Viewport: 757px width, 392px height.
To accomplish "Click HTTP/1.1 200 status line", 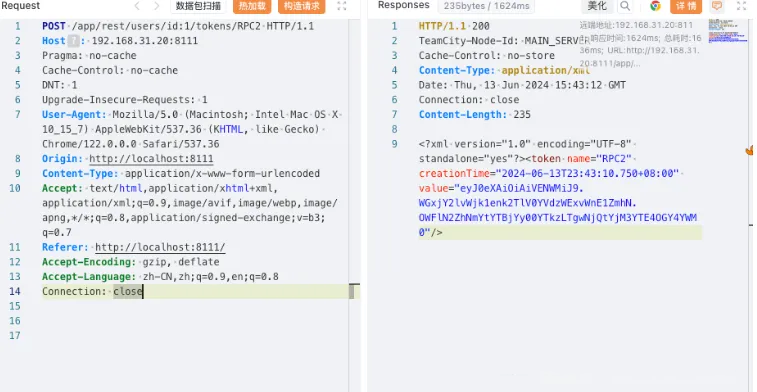I will coord(454,26).
